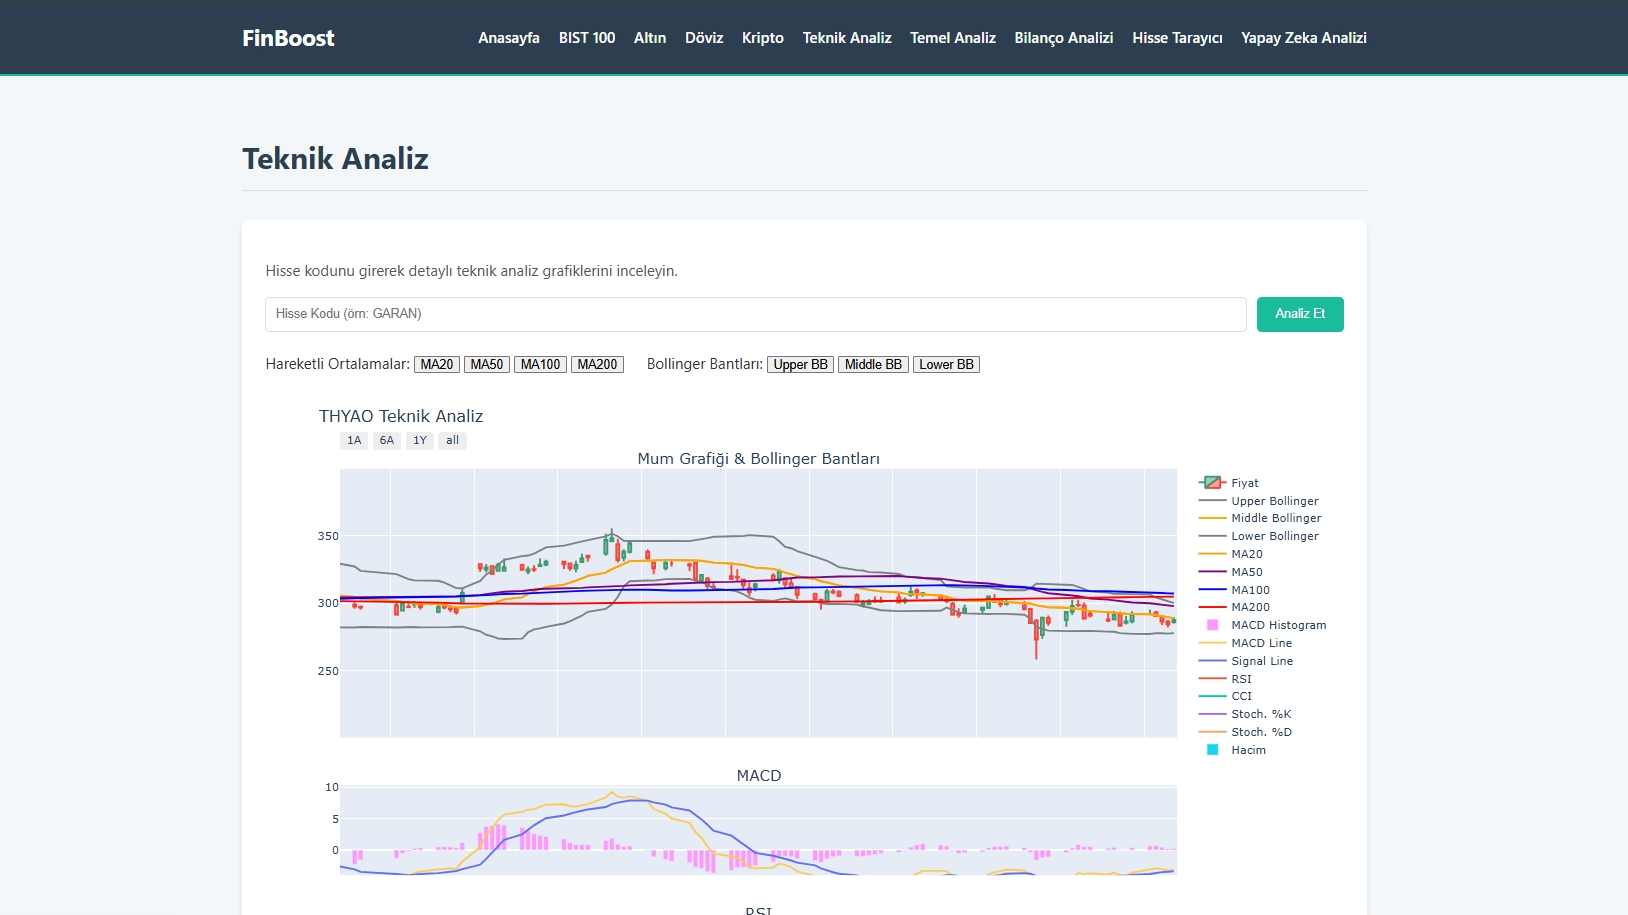Viewport: 1628px width, 915px height.
Task: Toggle the MA100 moving average button
Action: click(540, 365)
